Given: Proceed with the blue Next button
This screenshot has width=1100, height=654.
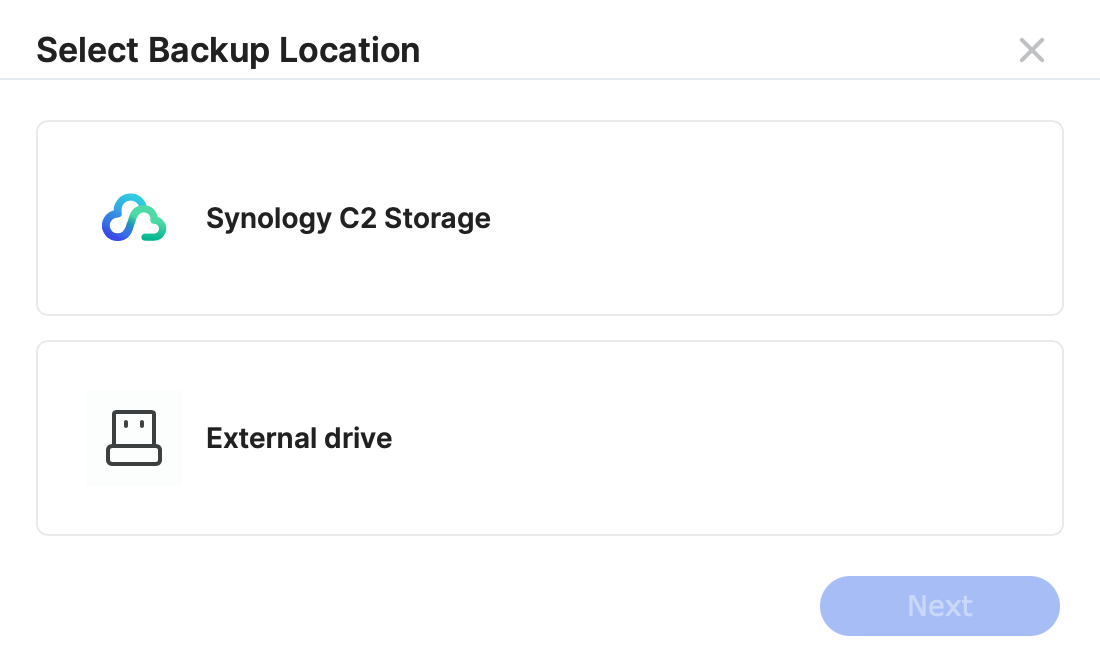Looking at the screenshot, I should pos(939,606).
